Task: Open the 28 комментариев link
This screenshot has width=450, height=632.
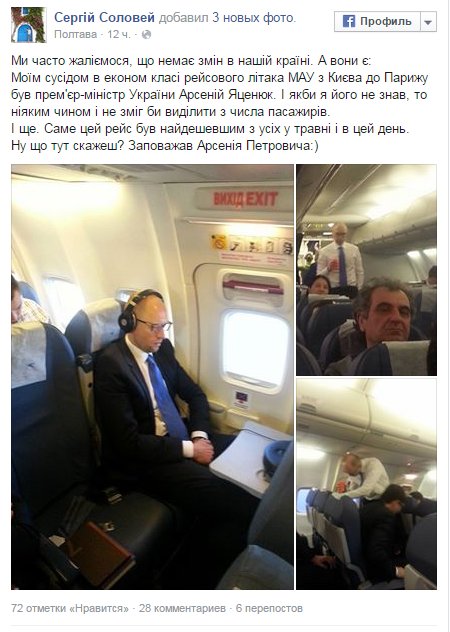Action: click(182, 608)
